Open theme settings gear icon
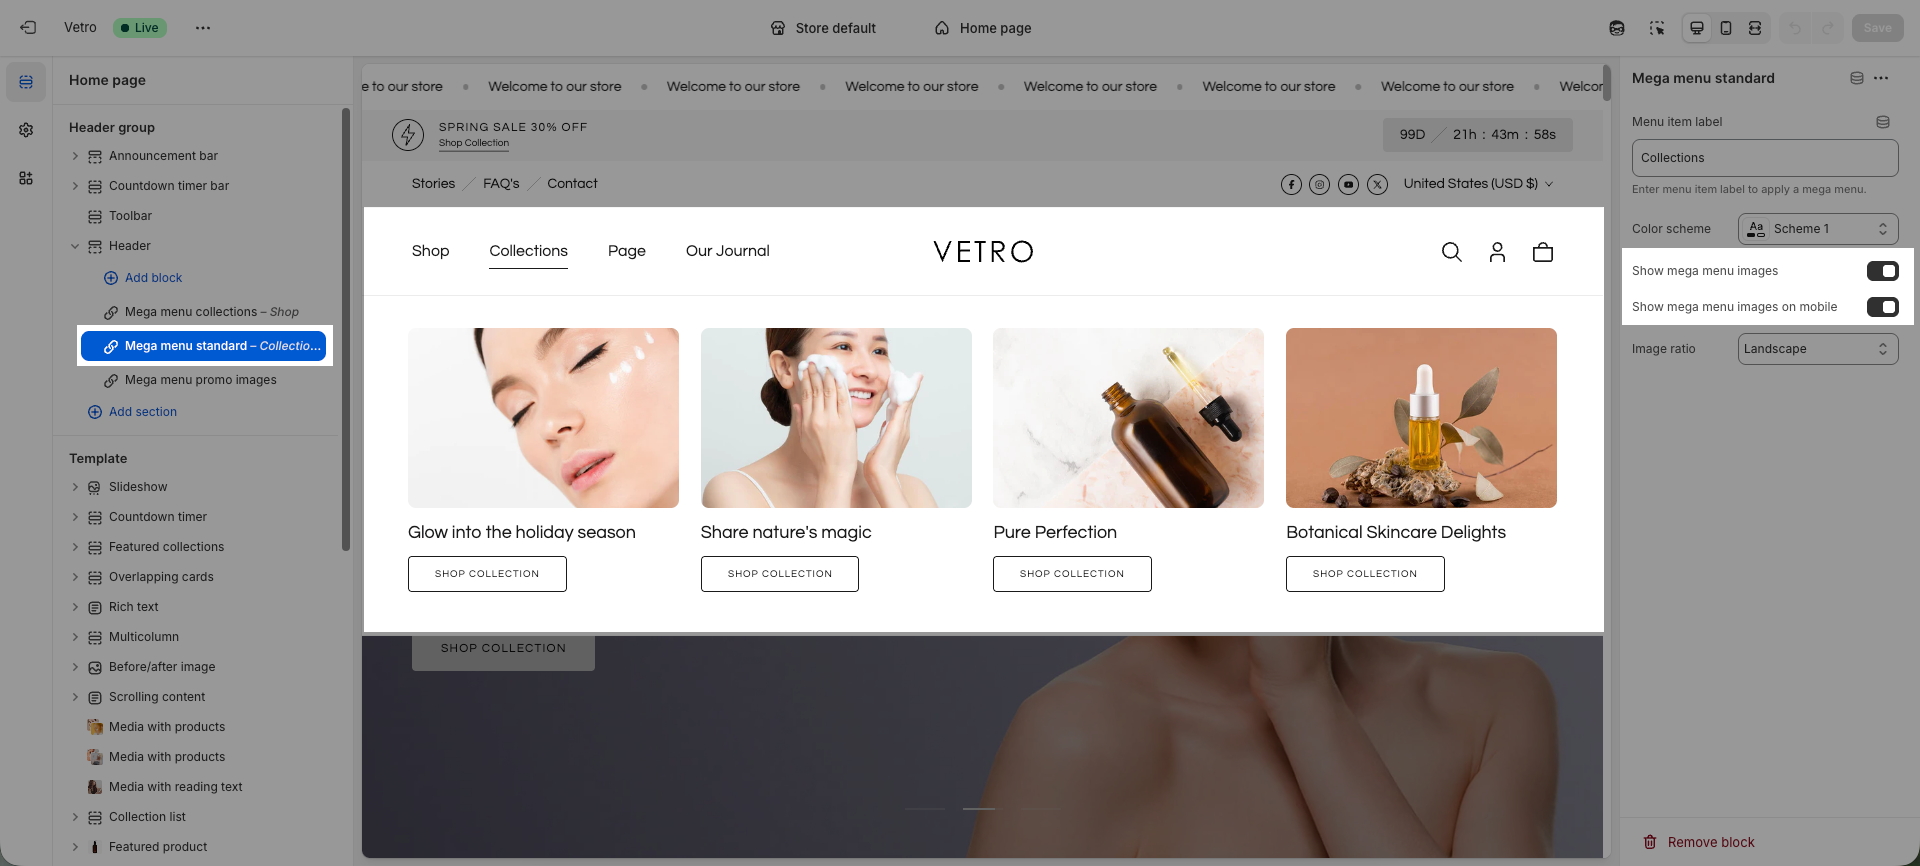 click(26, 130)
